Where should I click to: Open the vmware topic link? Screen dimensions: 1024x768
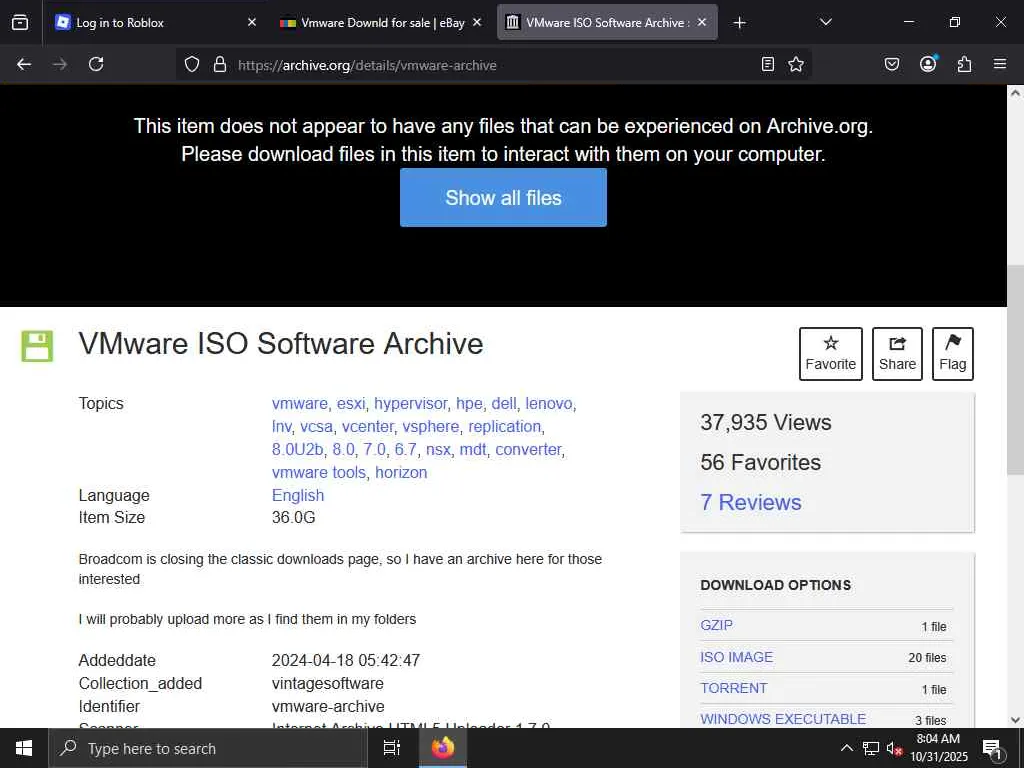pos(300,404)
